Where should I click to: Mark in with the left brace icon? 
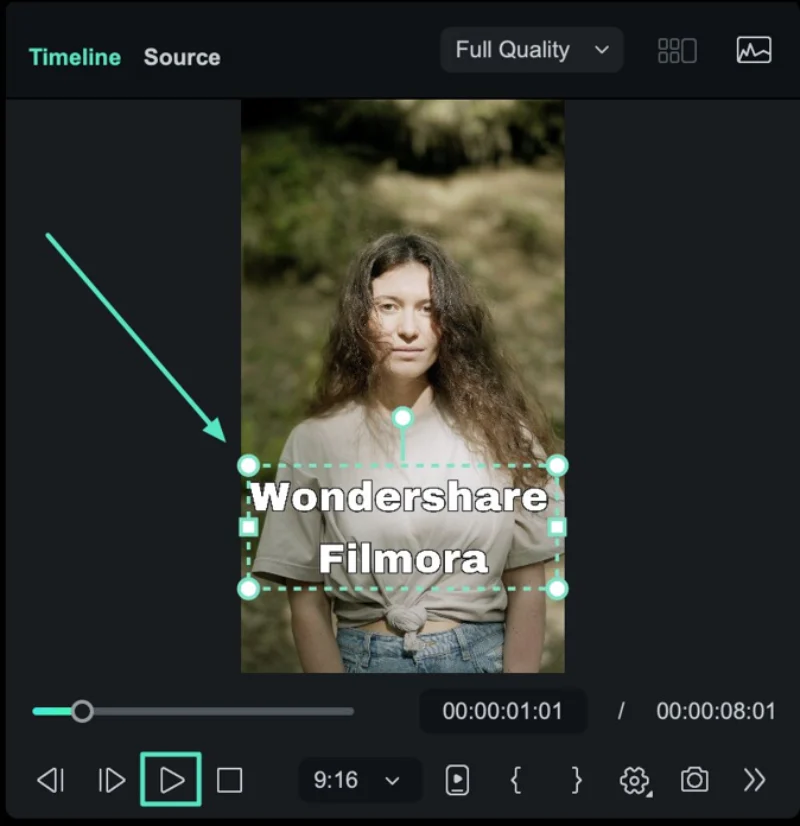tap(516, 780)
